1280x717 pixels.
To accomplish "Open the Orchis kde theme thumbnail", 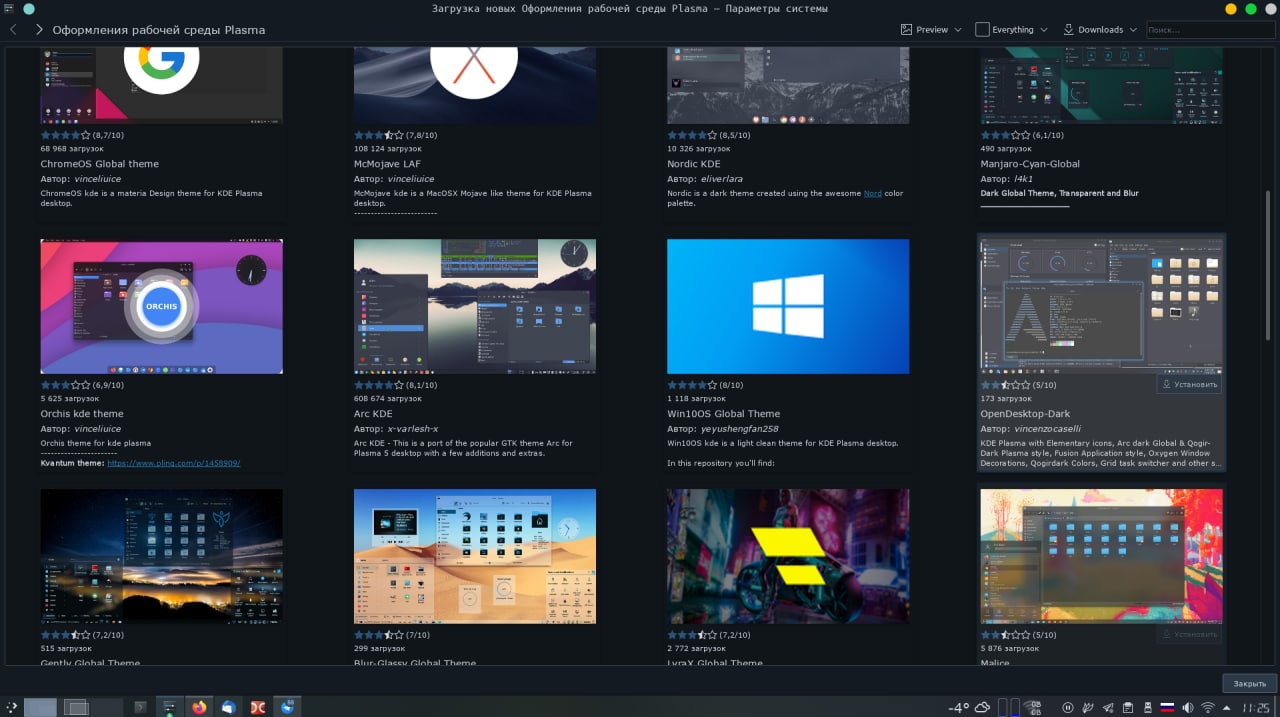I will click(x=161, y=306).
